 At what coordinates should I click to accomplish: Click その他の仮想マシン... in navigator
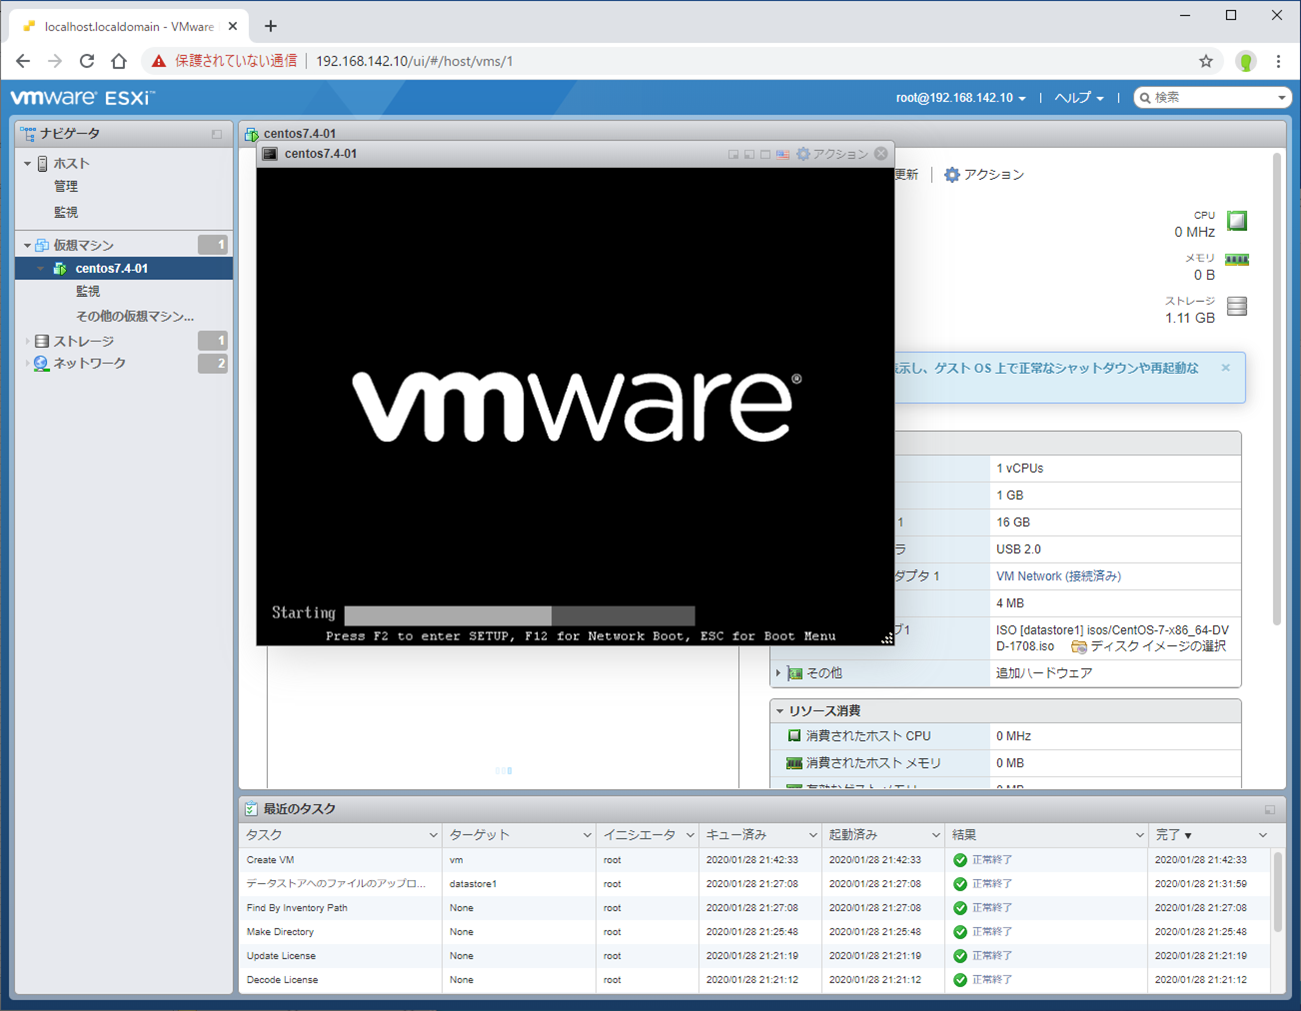tap(135, 316)
